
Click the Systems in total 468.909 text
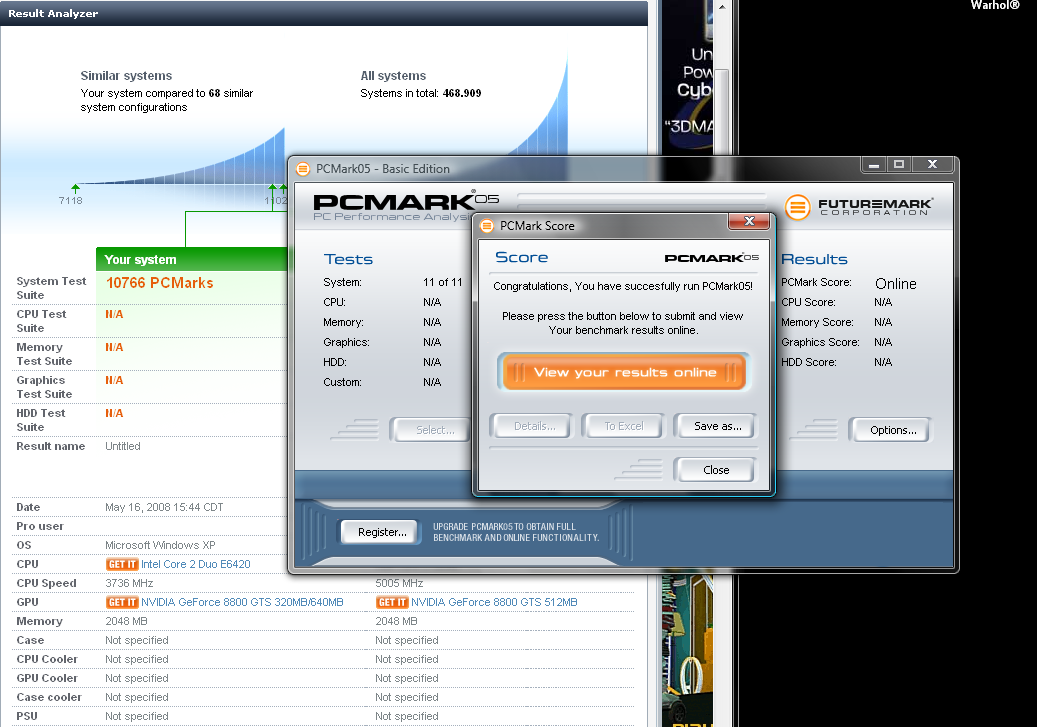[421, 93]
